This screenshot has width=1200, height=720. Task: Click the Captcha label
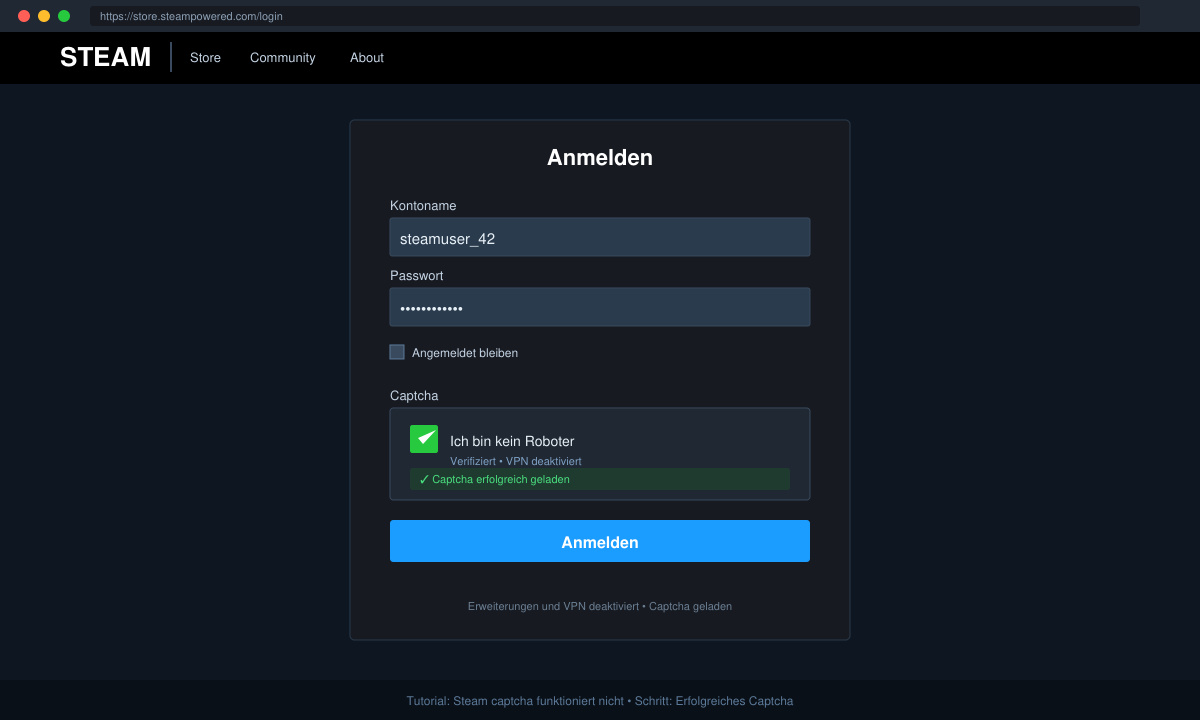(x=414, y=396)
